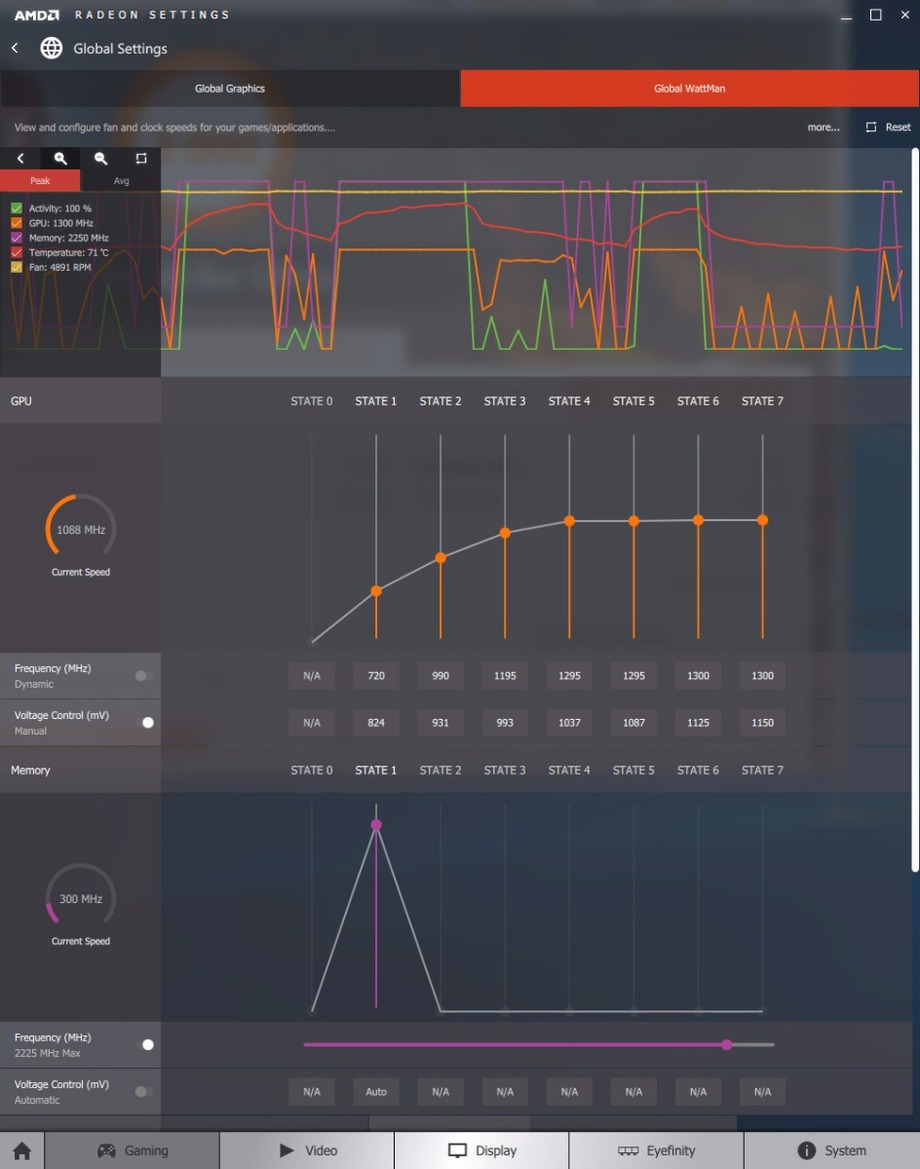Click the Memory frequency slider thumb
Screen dimensions: 920x1169
727,1044
